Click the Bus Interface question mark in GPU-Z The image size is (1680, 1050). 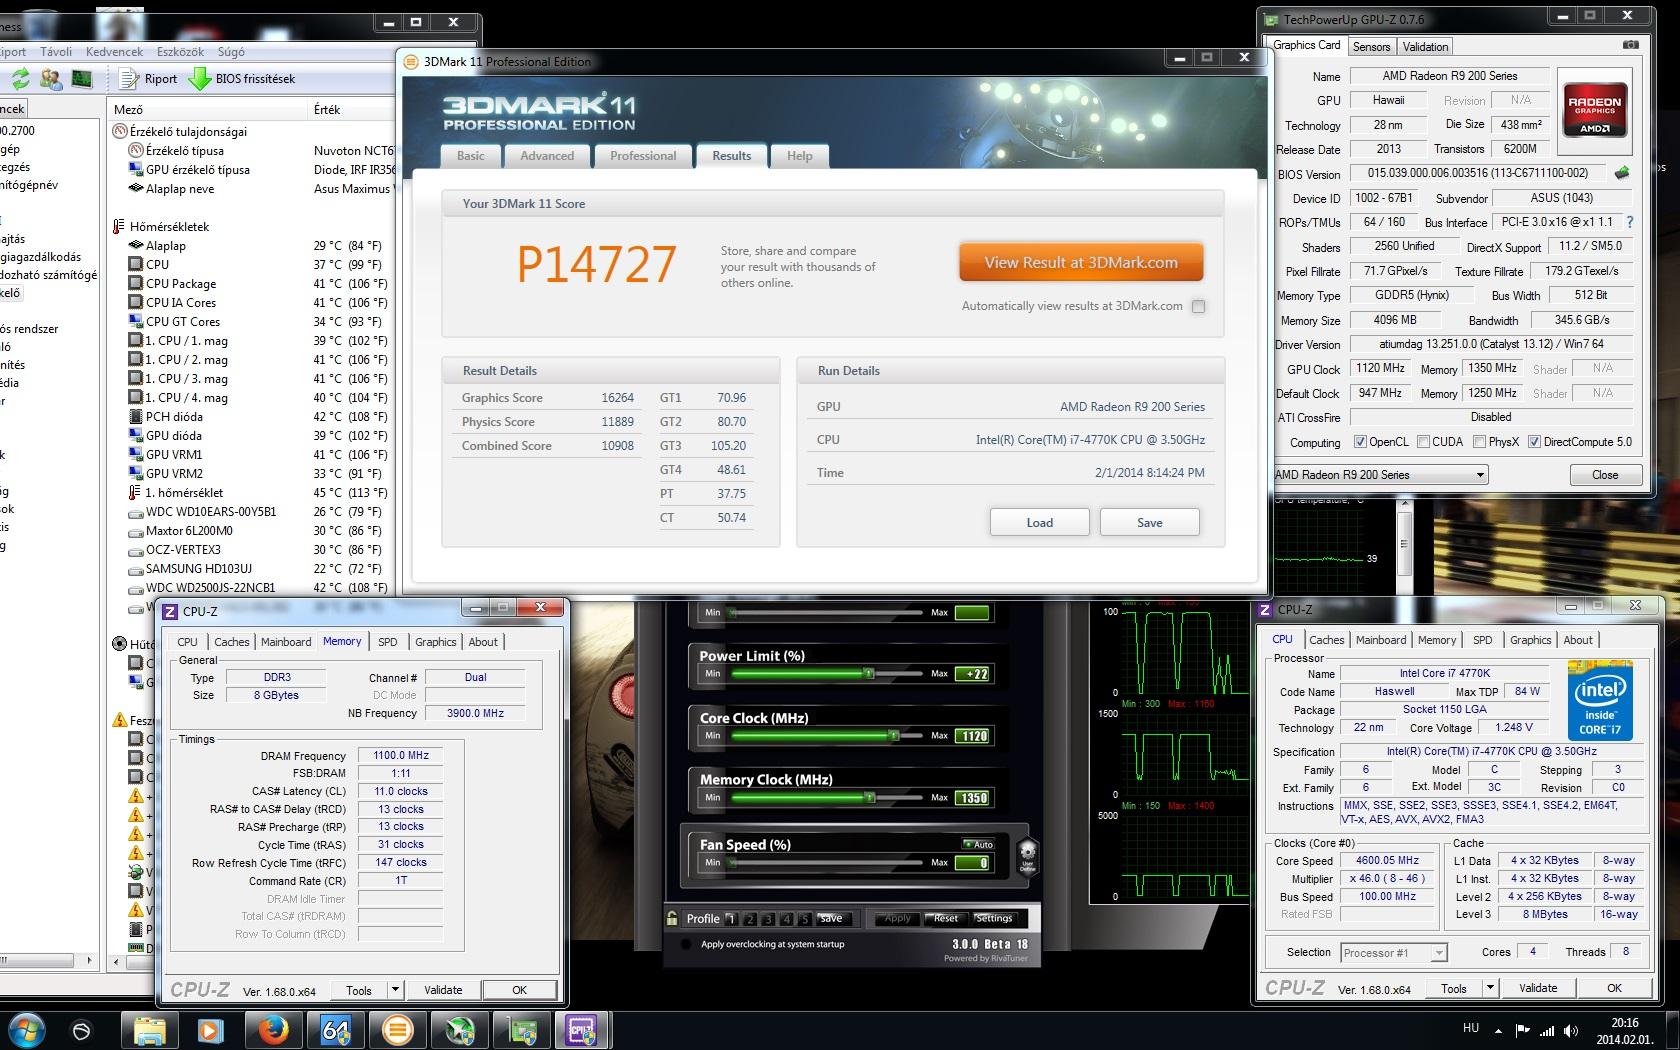(x=1630, y=222)
